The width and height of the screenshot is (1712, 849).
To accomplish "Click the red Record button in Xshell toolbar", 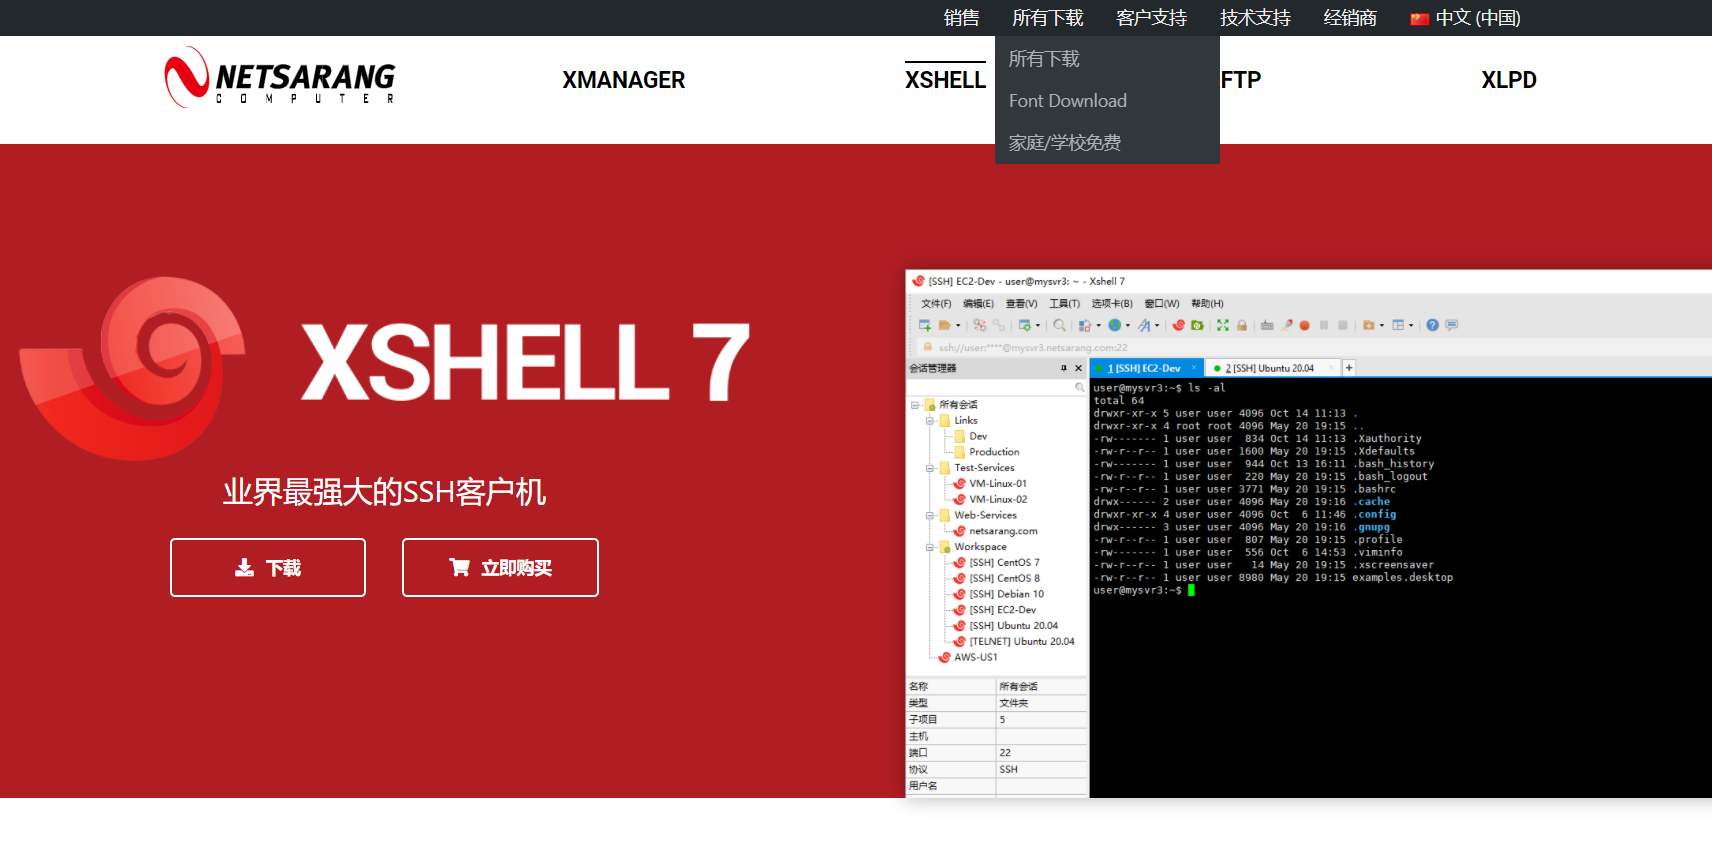I will tap(1305, 325).
